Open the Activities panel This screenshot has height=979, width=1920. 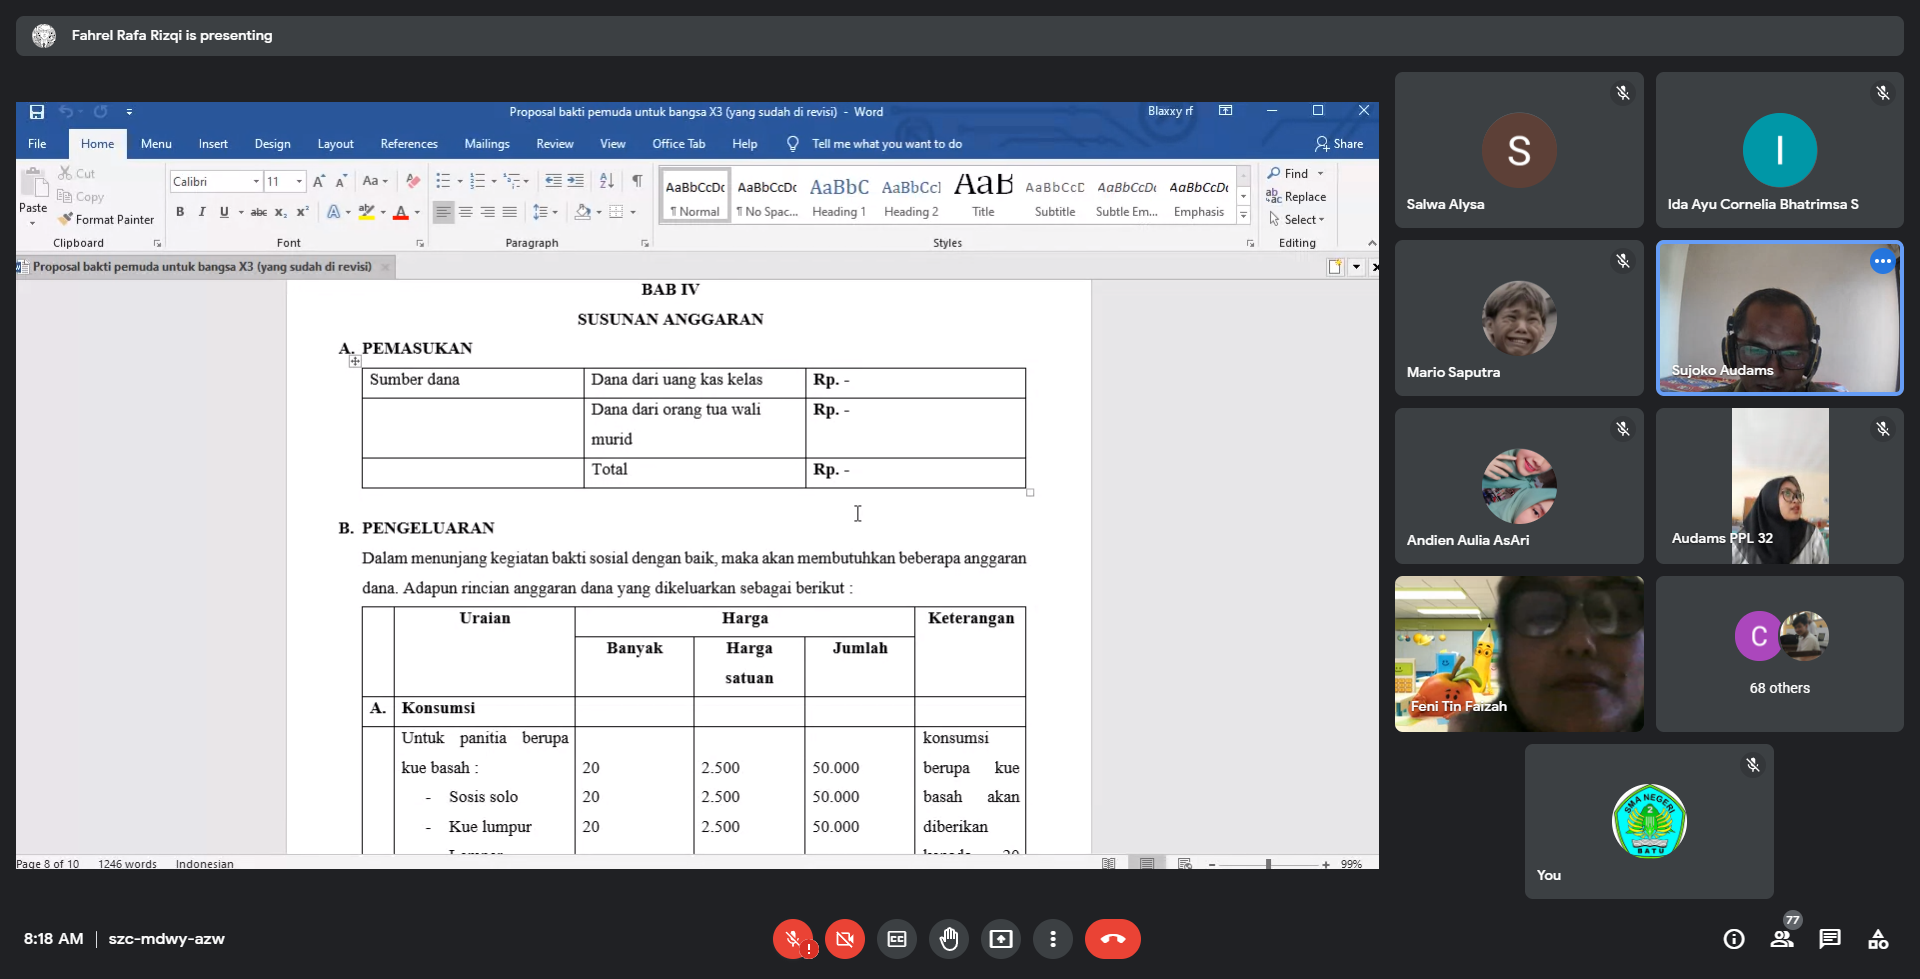click(1877, 939)
